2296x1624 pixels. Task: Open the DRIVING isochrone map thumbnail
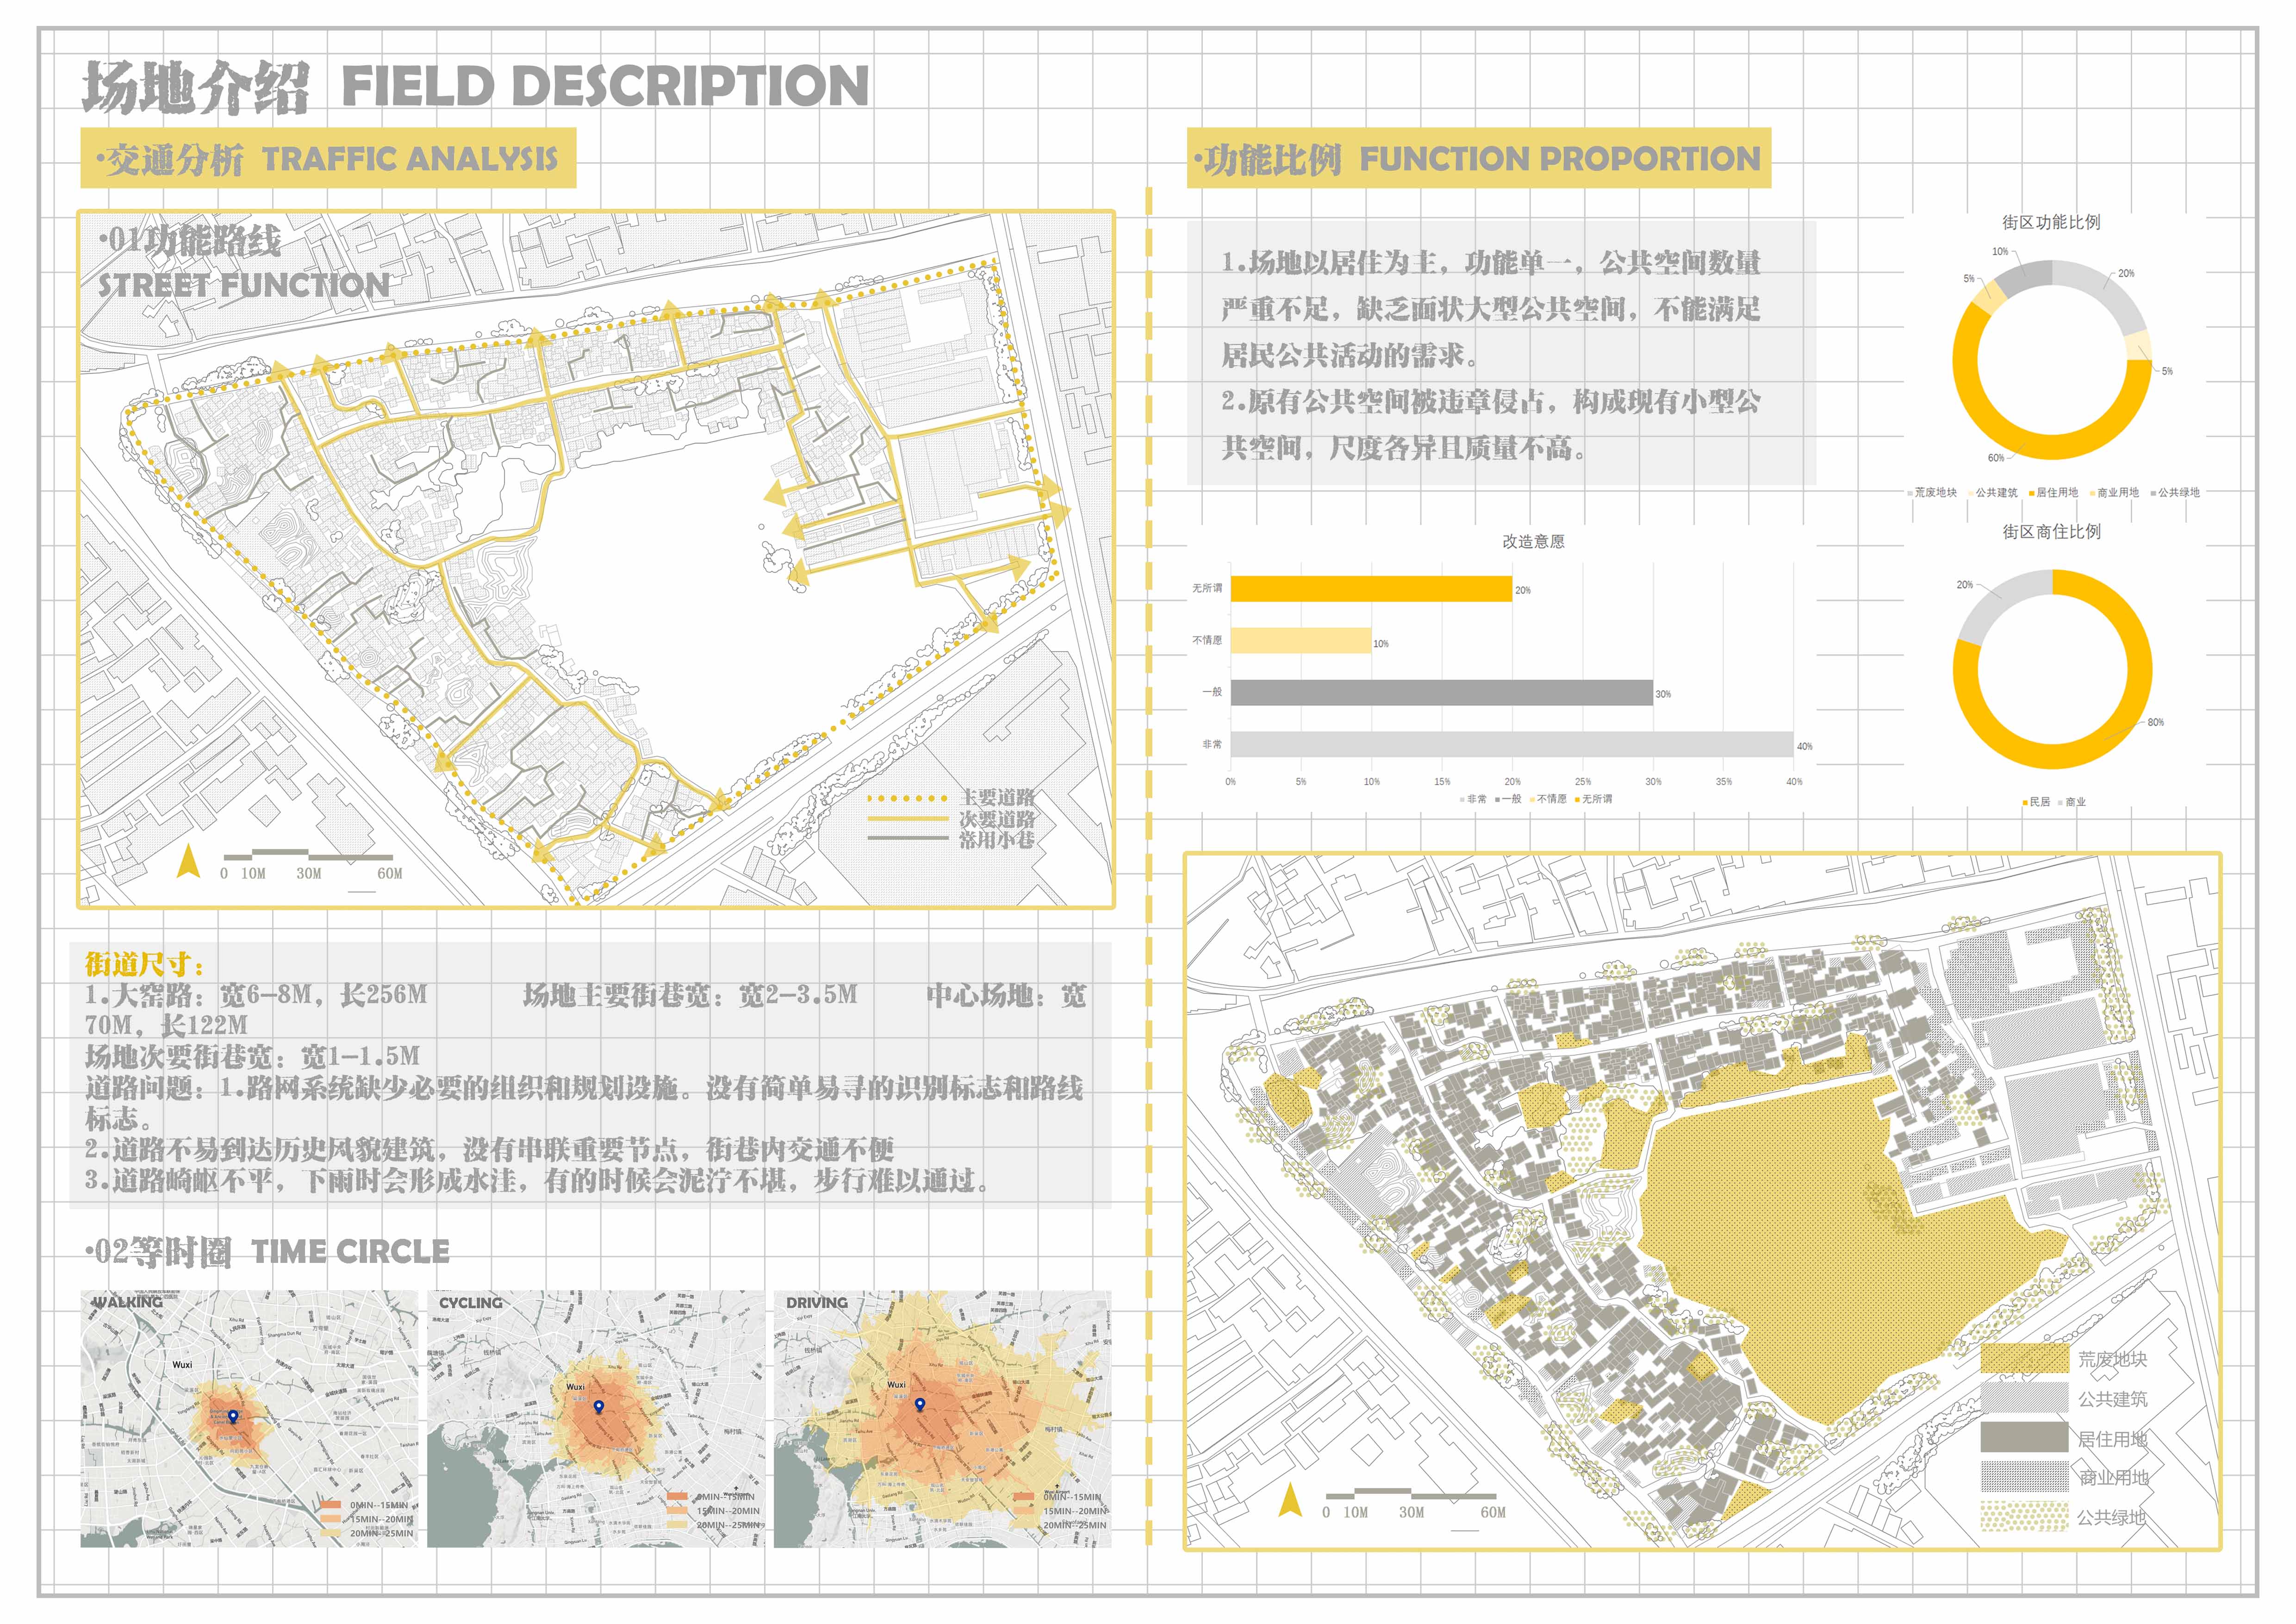943,1419
